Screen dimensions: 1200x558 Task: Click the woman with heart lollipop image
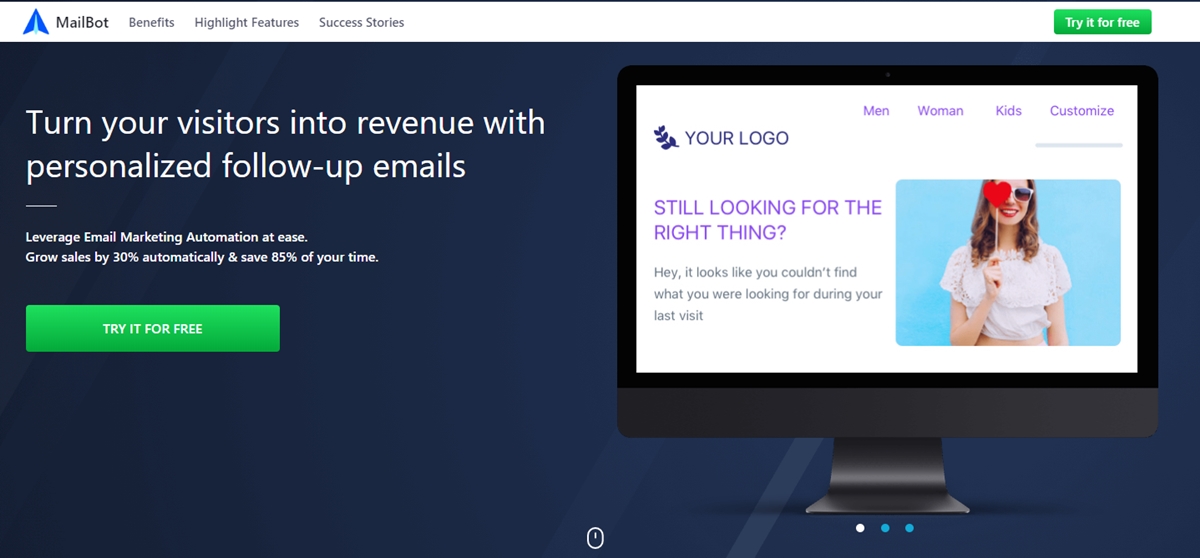1008,263
